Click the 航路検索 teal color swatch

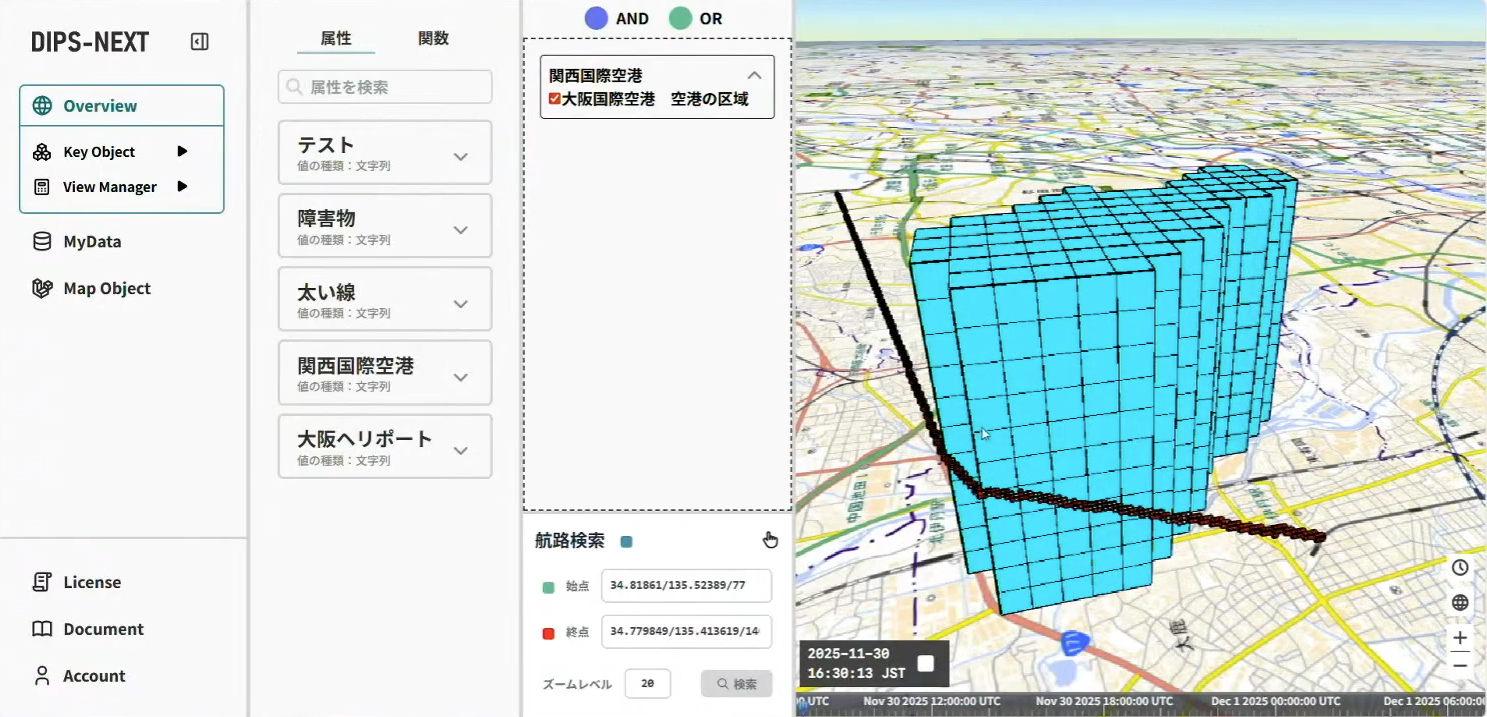point(627,542)
